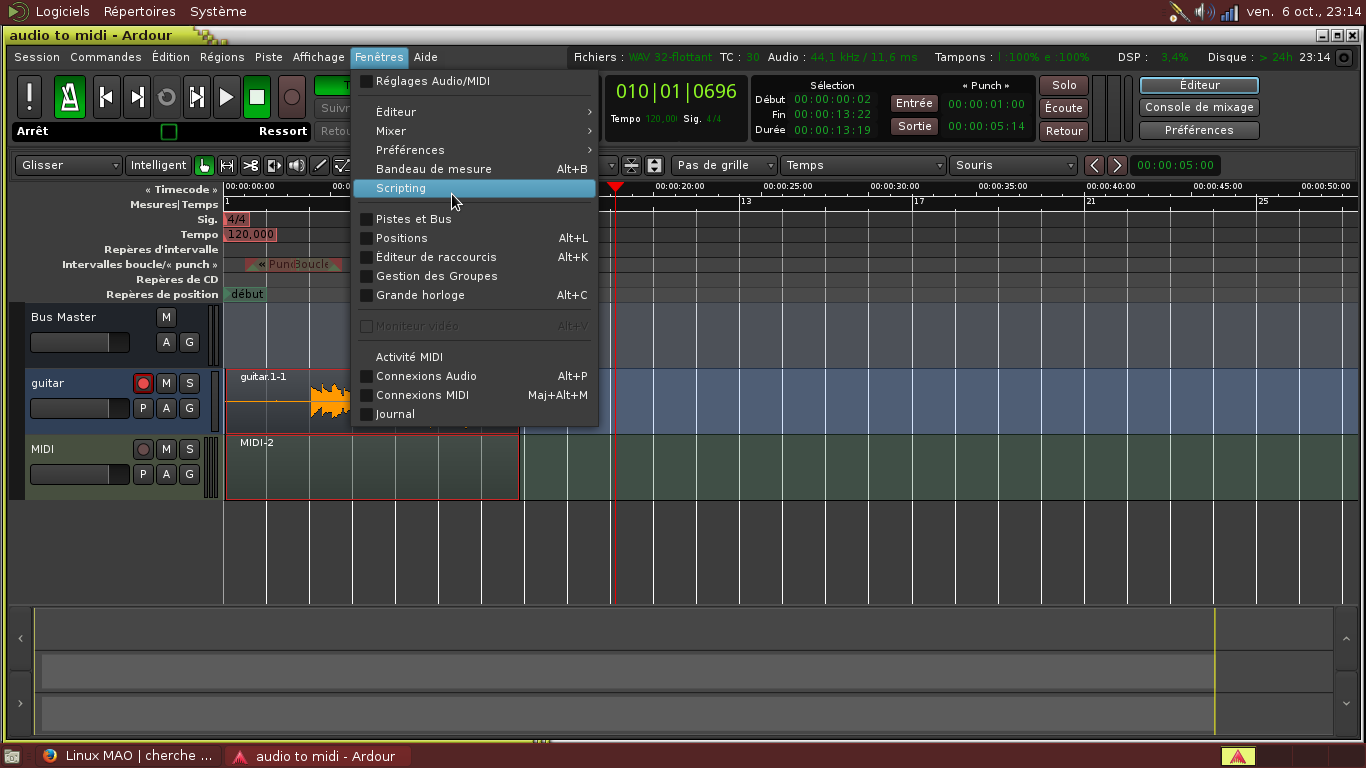Screen dimensions: 1366x768
Task: Toggle loop playback in transport bar
Action: coord(167,97)
